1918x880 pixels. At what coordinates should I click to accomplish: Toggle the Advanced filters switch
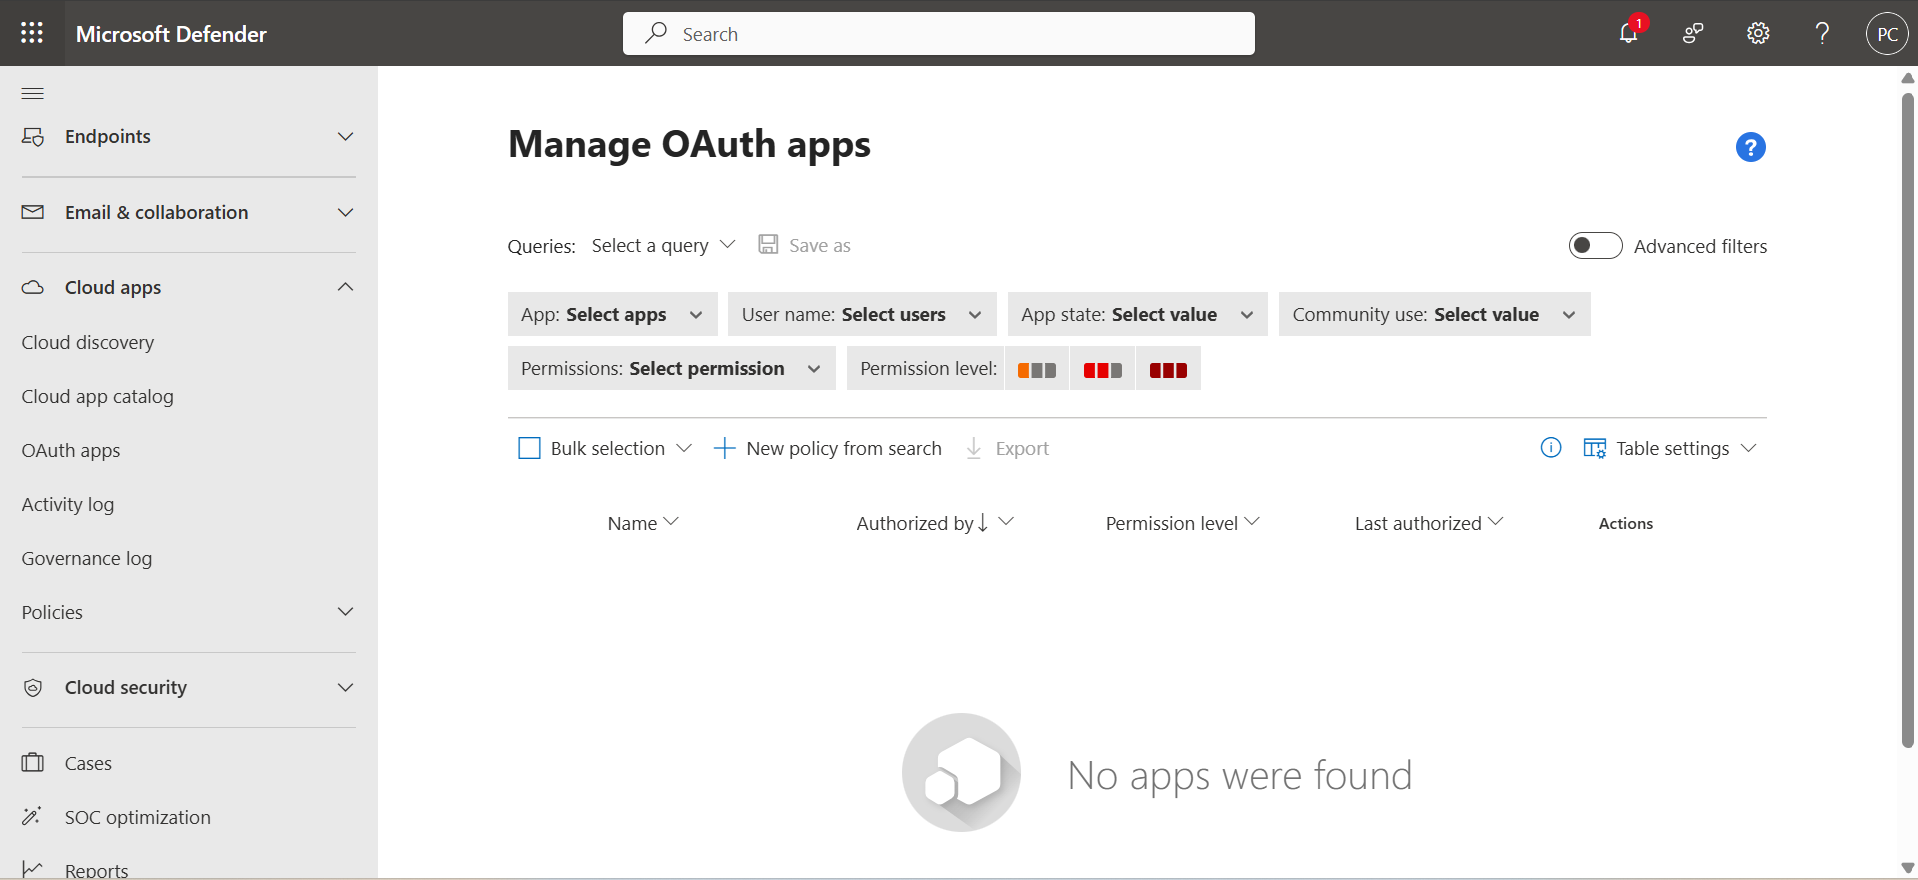(x=1595, y=245)
